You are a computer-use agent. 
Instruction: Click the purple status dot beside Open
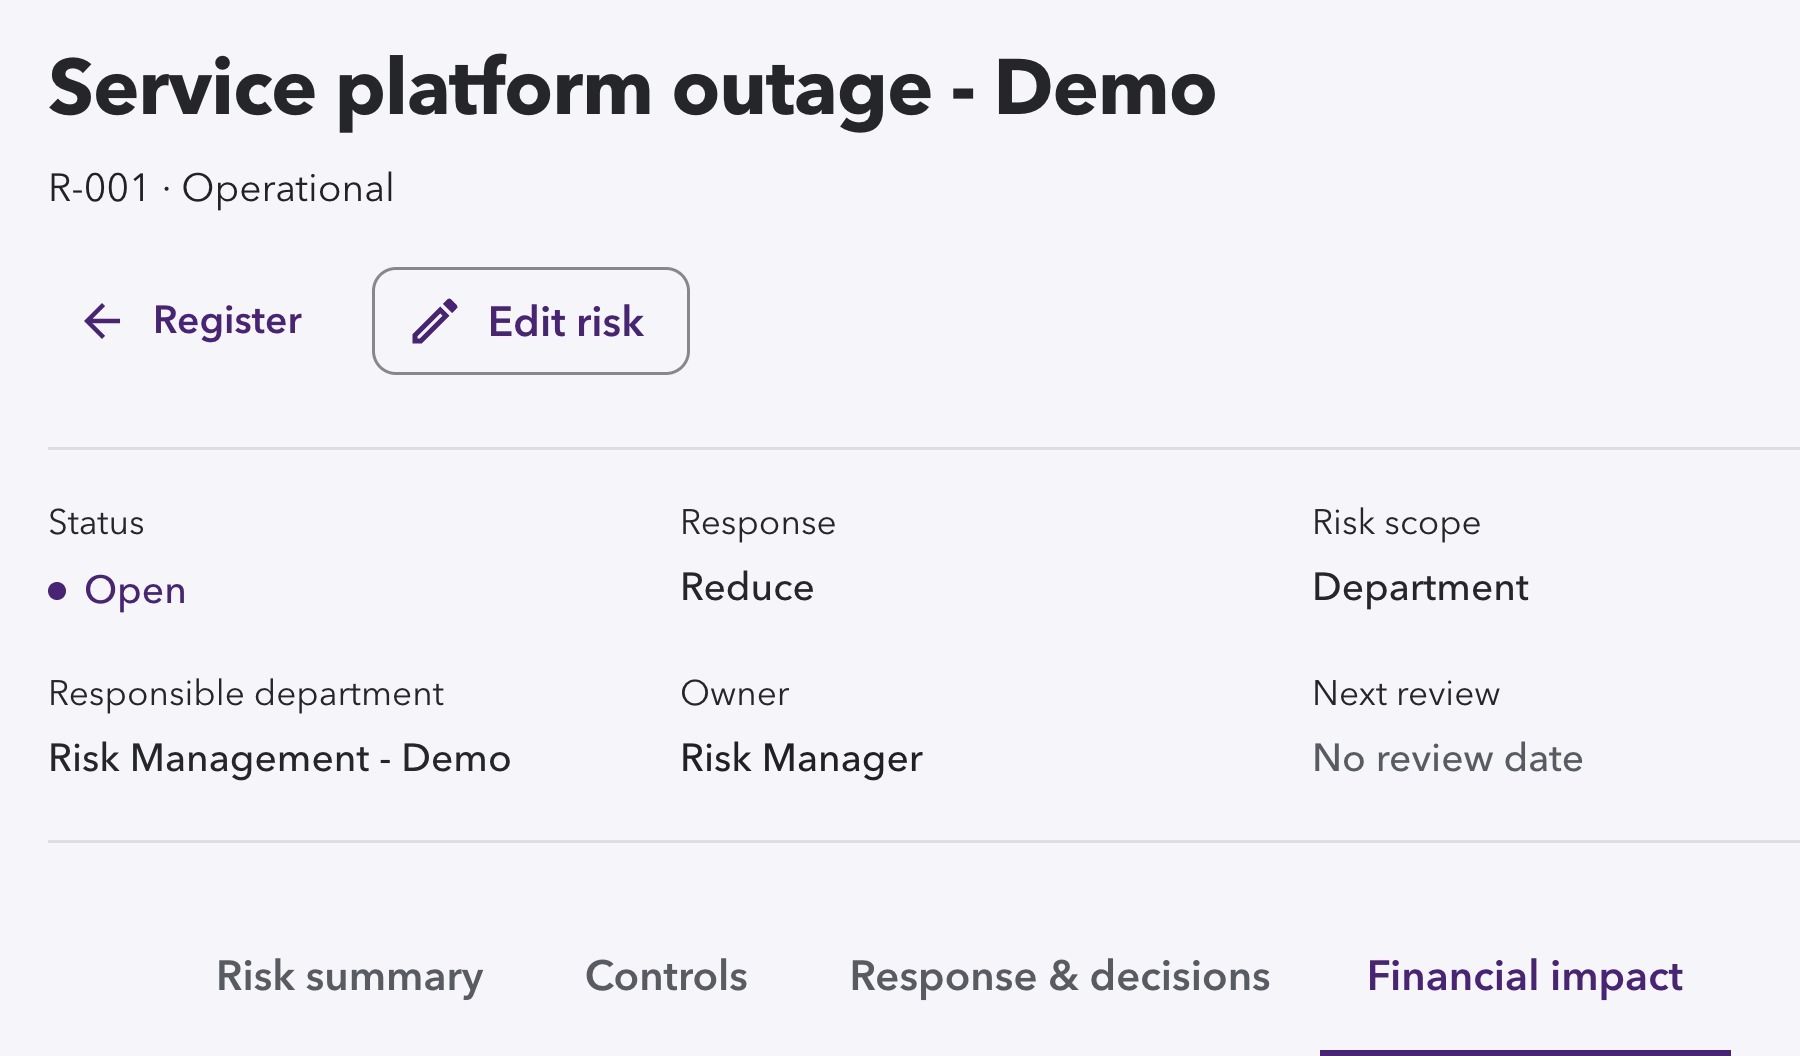coord(58,591)
